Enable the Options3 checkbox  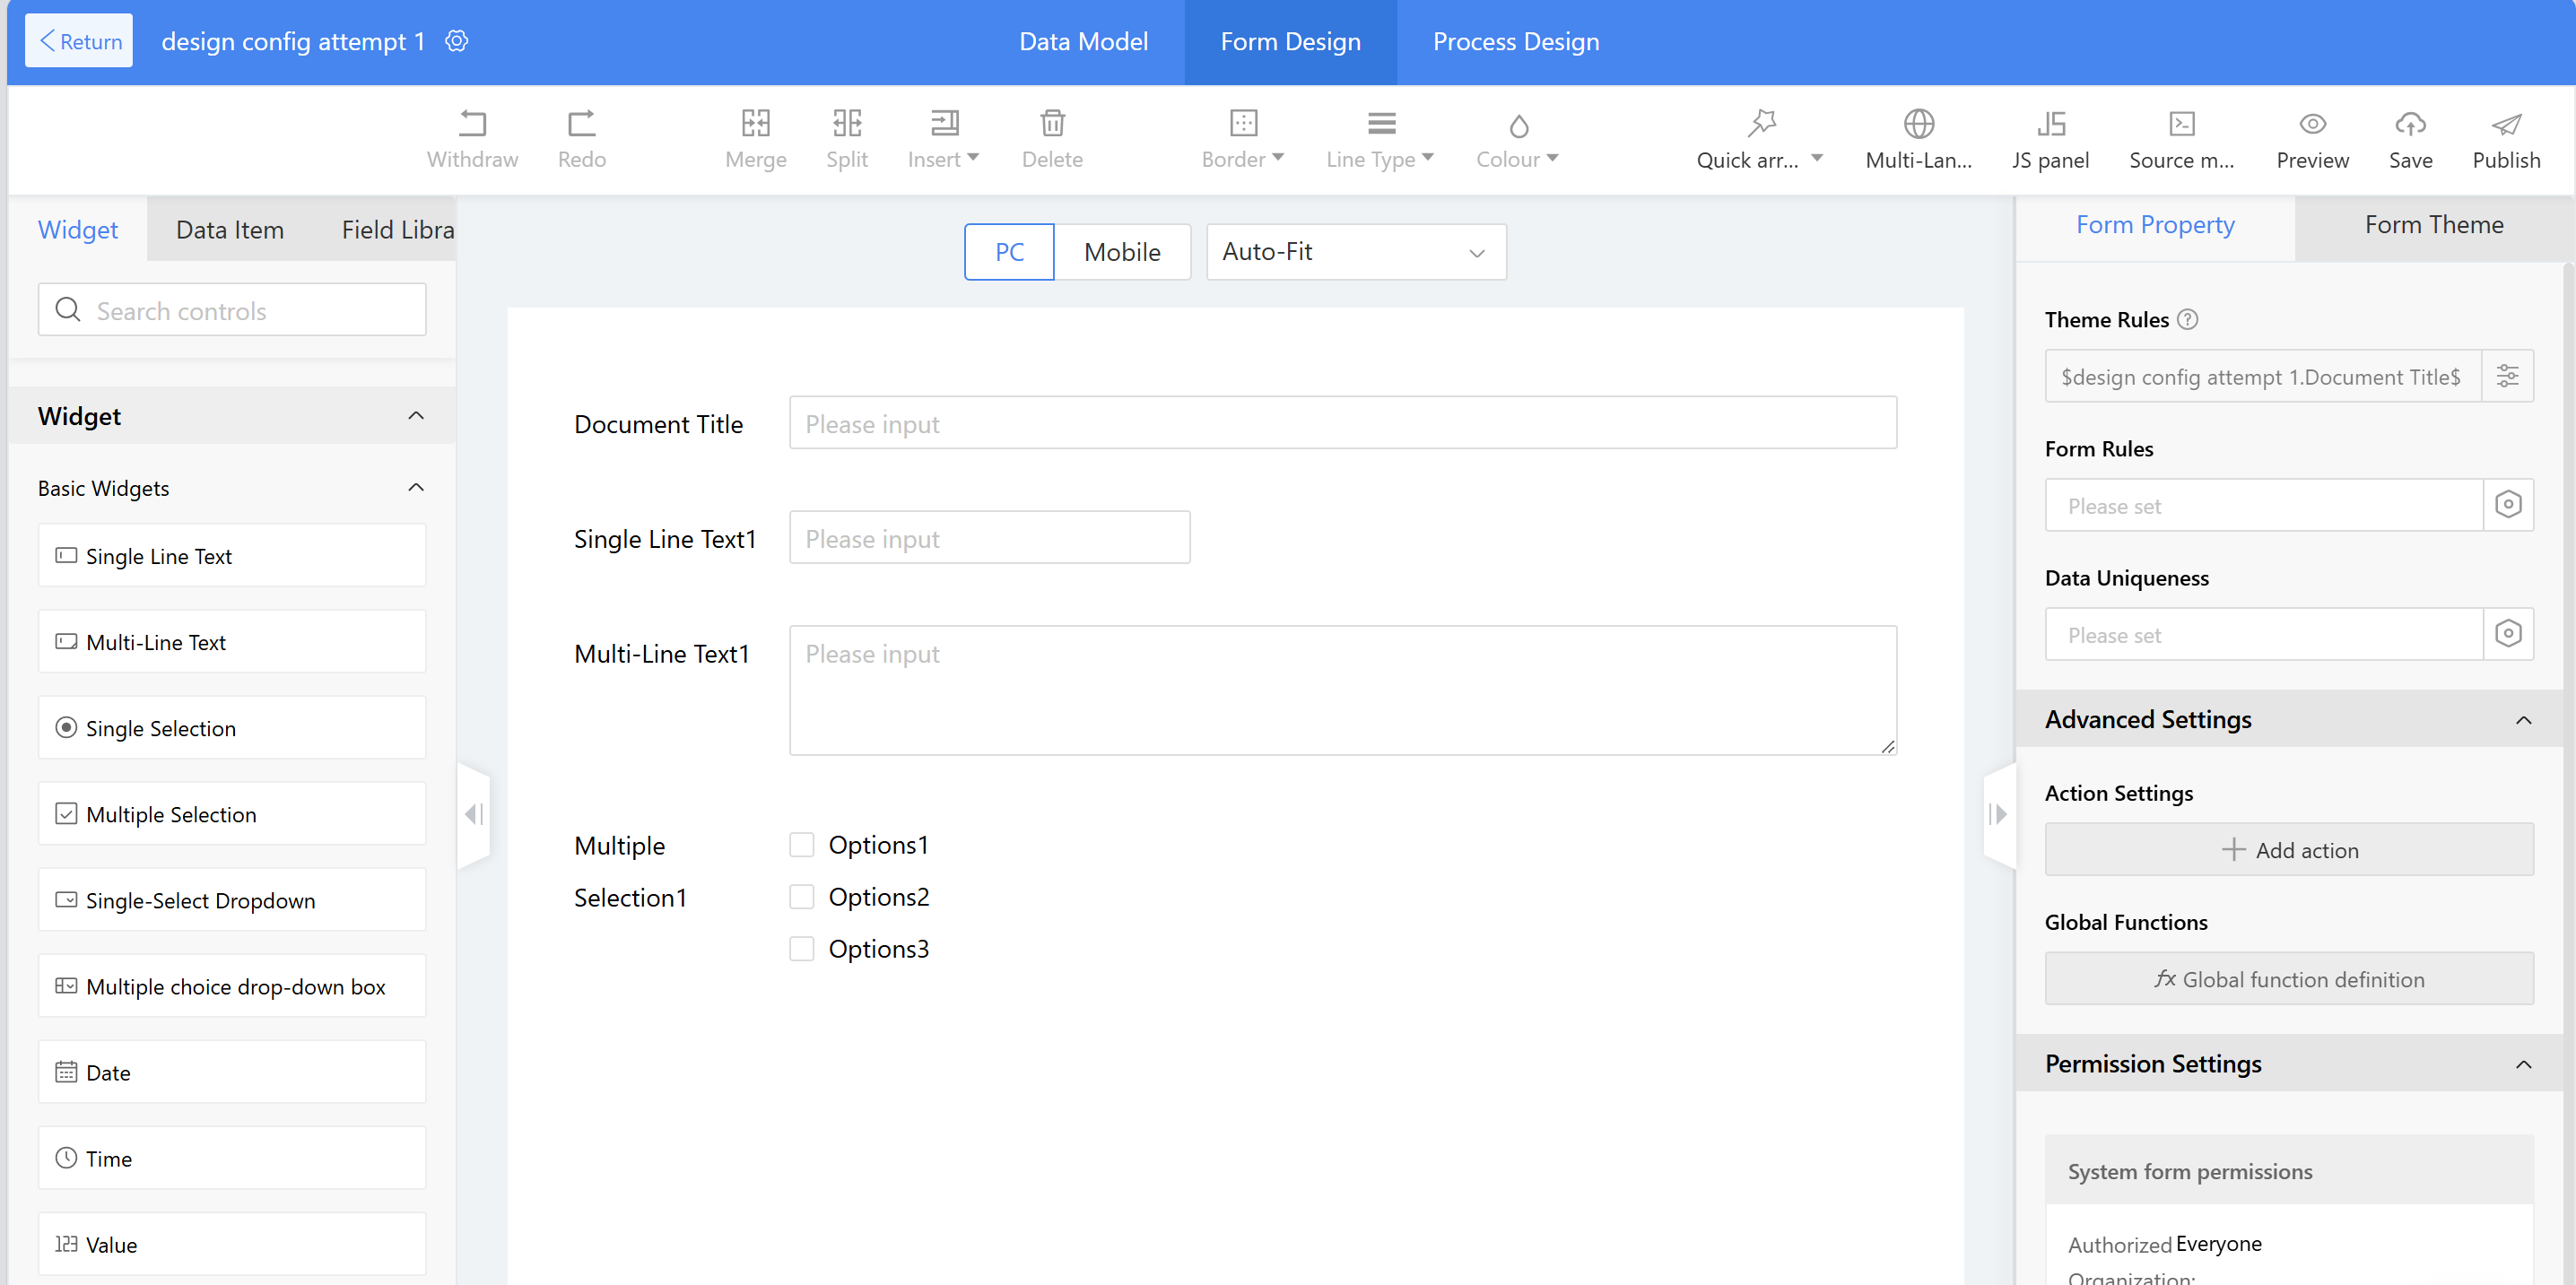[801, 949]
